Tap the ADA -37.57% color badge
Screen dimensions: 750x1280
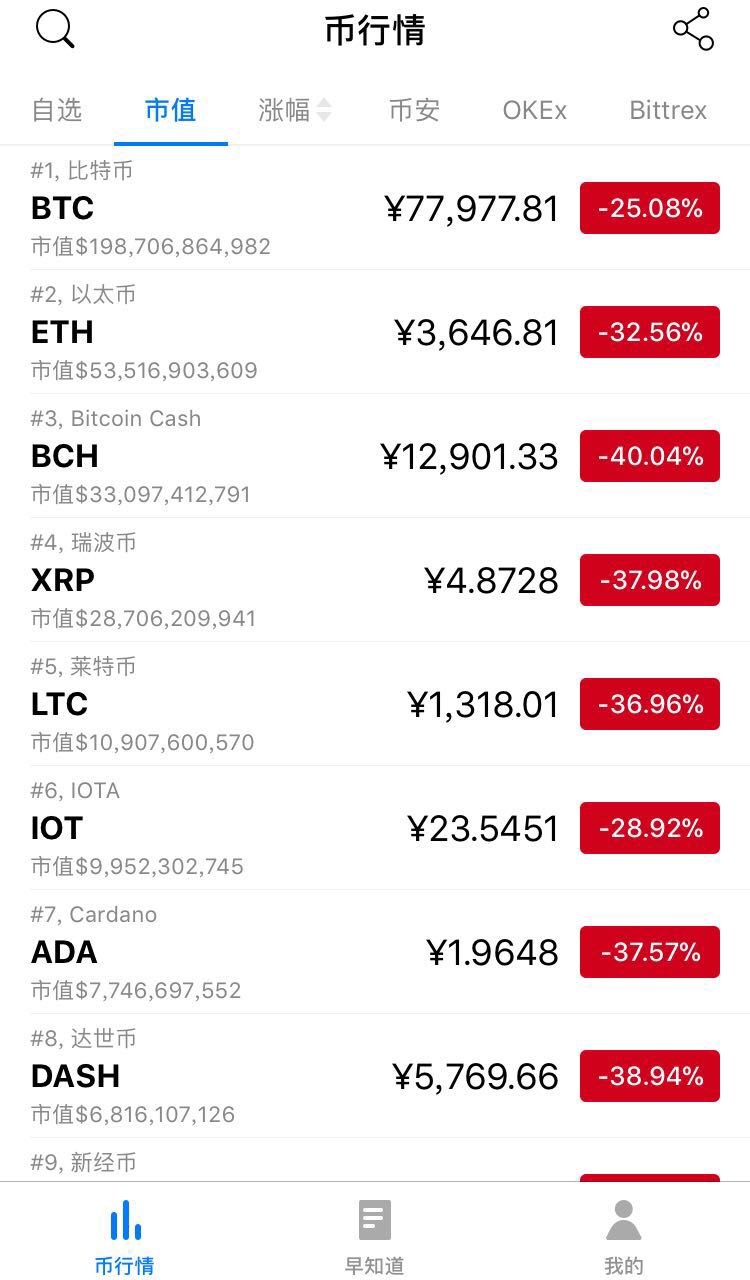pyautogui.click(x=649, y=952)
